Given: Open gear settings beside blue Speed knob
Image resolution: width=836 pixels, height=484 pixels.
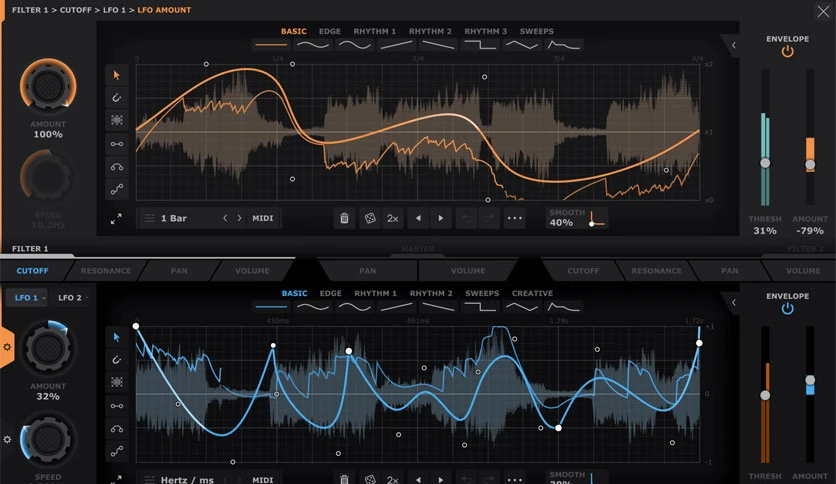Looking at the screenshot, I should [x=7, y=440].
